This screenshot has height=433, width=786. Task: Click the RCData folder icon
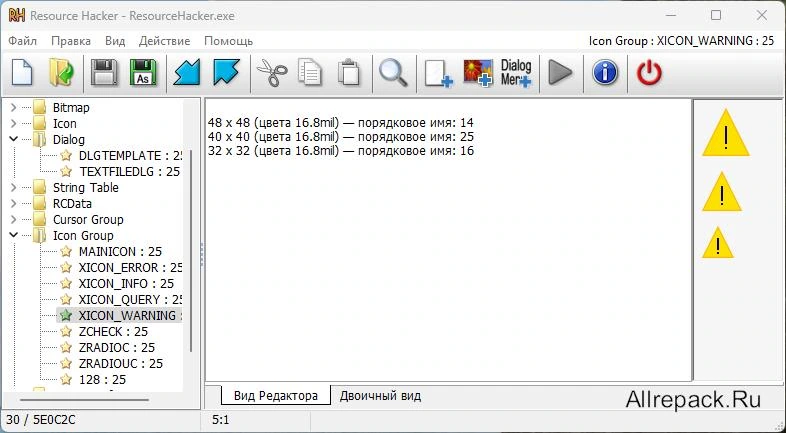pos(40,203)
